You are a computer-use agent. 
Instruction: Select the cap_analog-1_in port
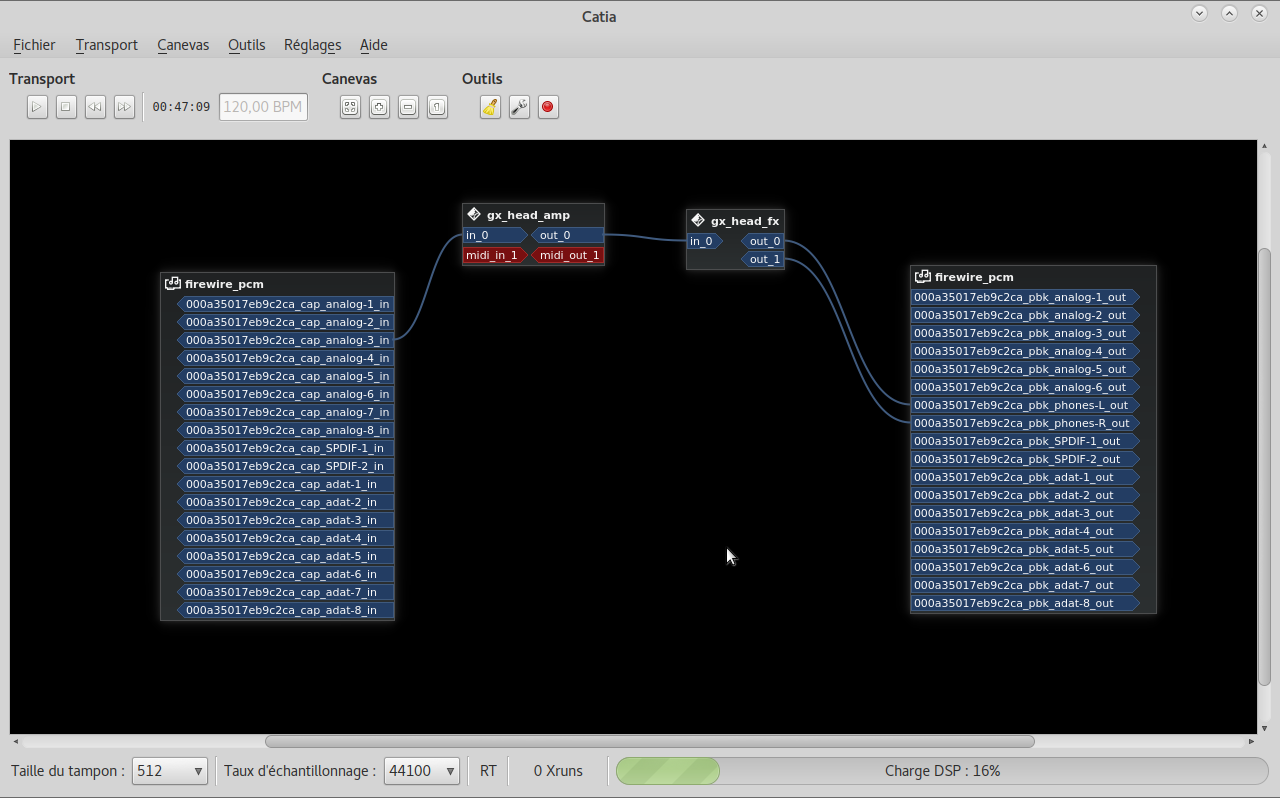(x=286, y=304)
